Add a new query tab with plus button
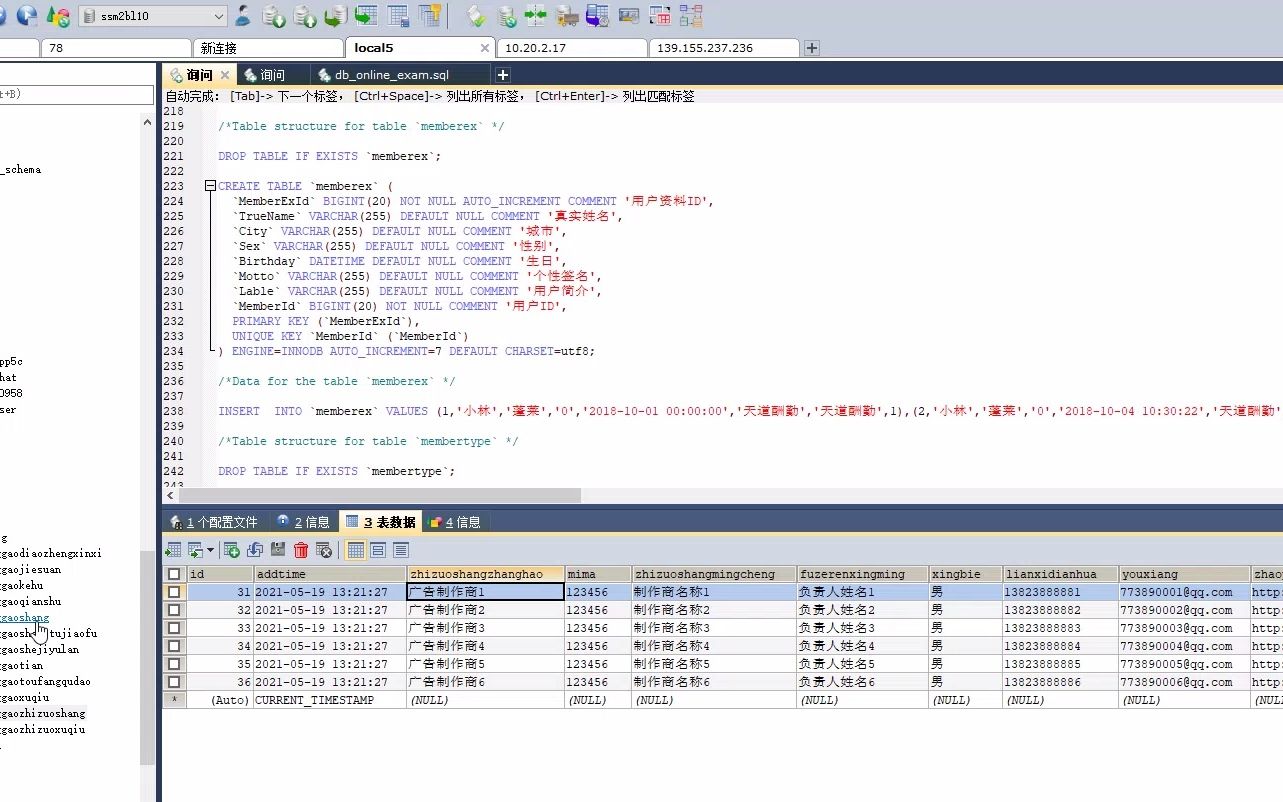 503,75
